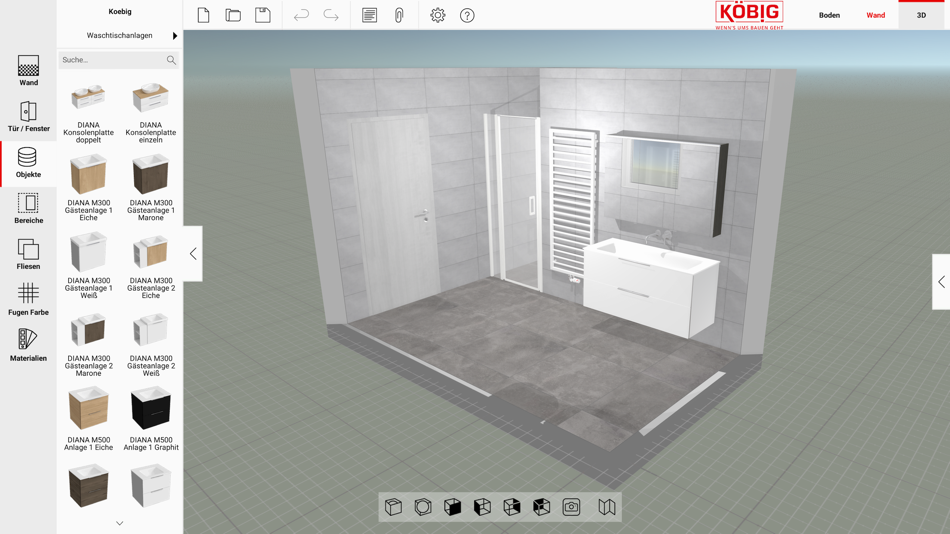Image resolution: width=950 pixels, height=534 pixels.
Task: Undo last action with left arrow
Action: (301, 16)
